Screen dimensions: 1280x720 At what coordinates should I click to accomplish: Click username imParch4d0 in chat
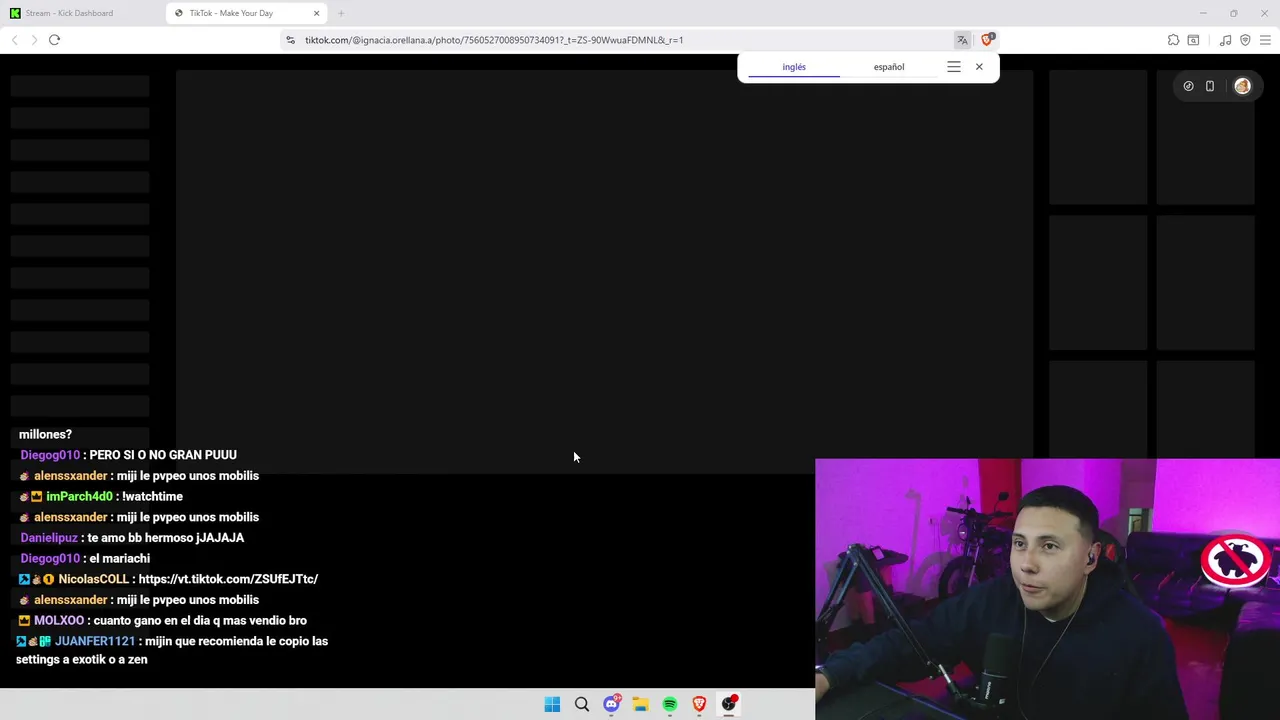(79, 496)
